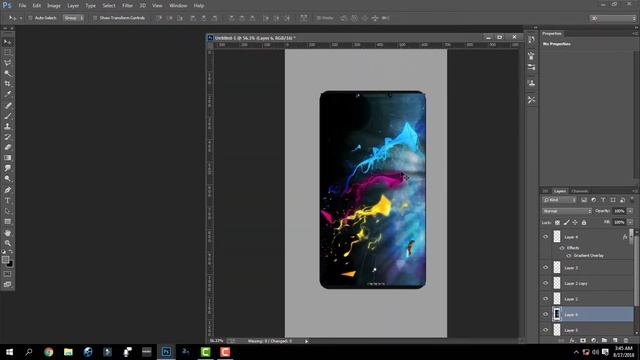Viewport: 640px width, 360px height.
Task: Select the Lasso tool
Action: (7, 63)
